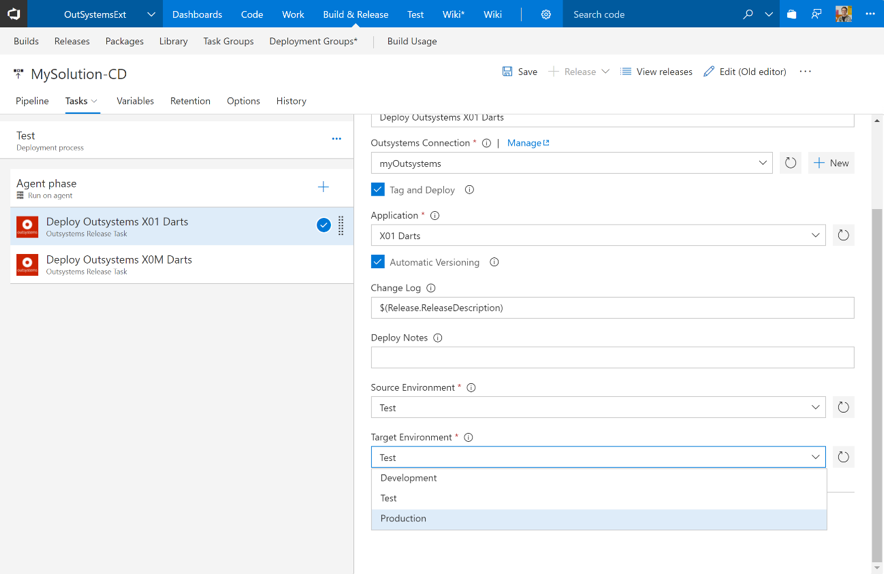This screenshot has width=884, height=574.
Task: Add a task to Agent phase
Action: (323, 187)
